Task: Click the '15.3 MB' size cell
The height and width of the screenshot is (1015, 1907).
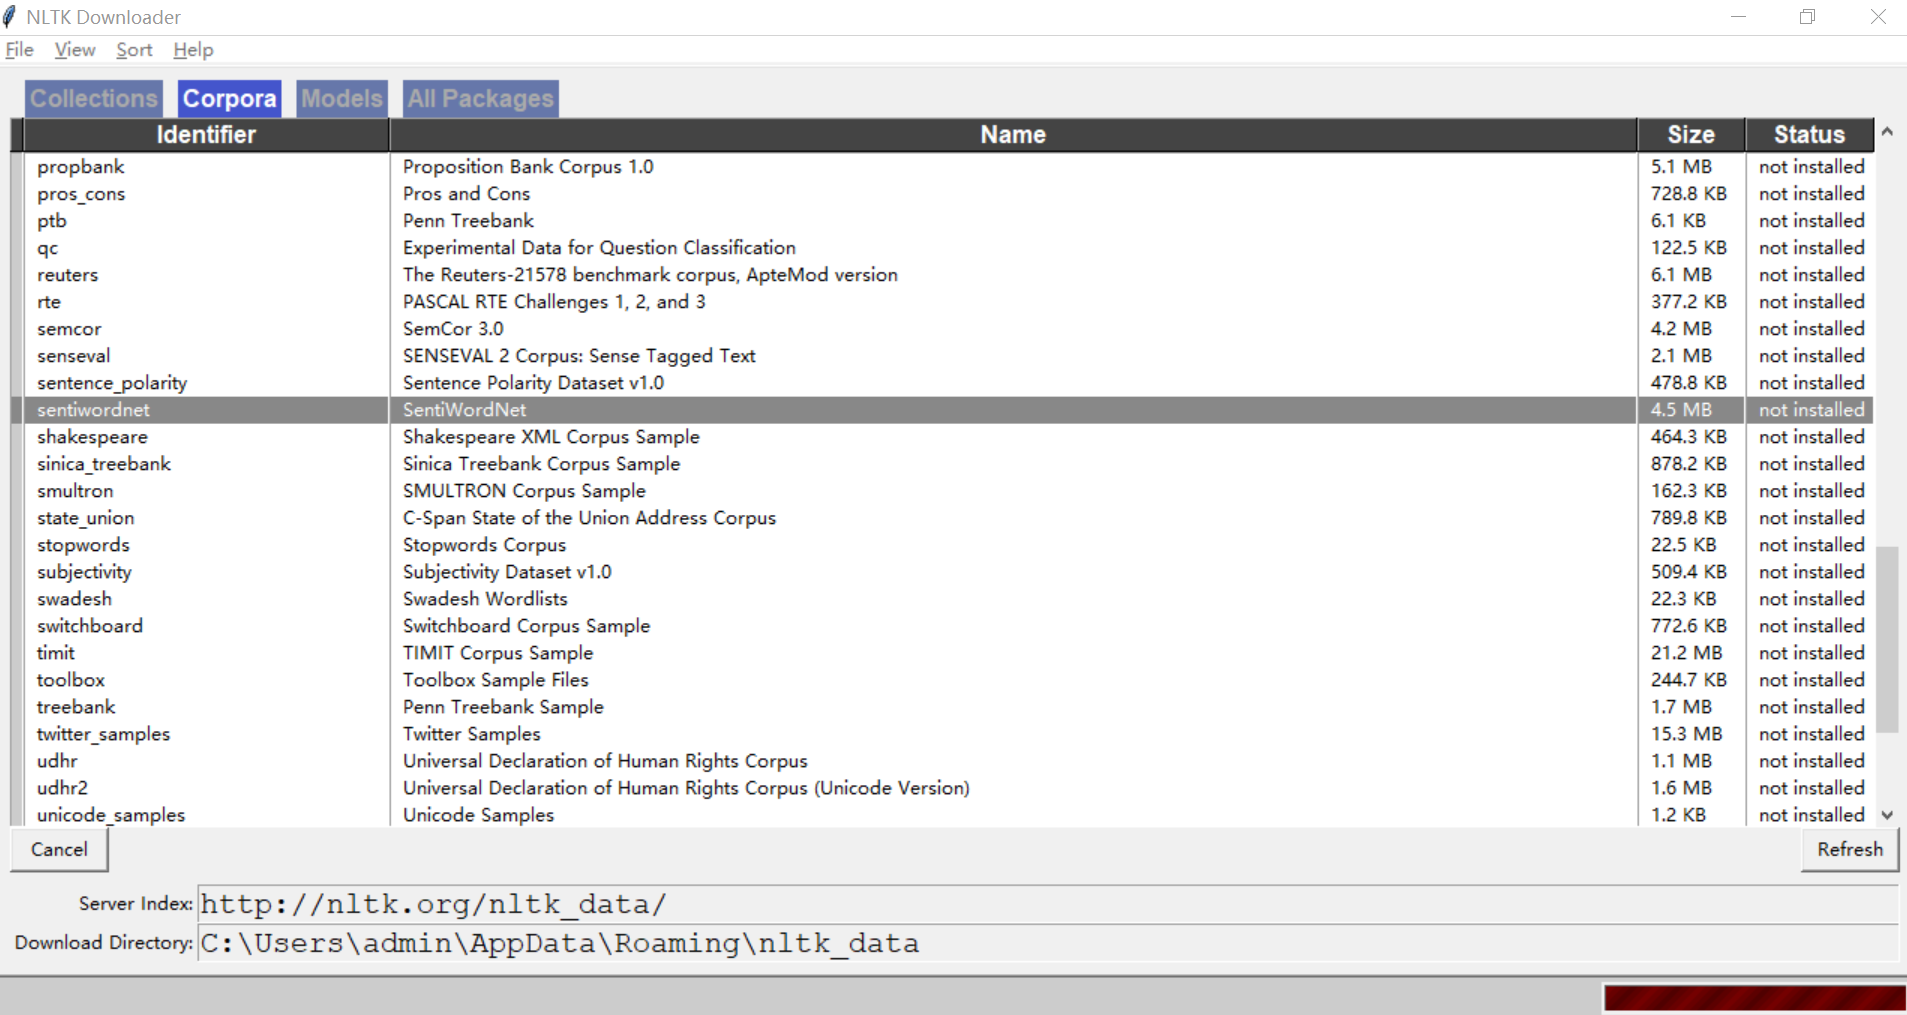Action: coord(1686,734)
